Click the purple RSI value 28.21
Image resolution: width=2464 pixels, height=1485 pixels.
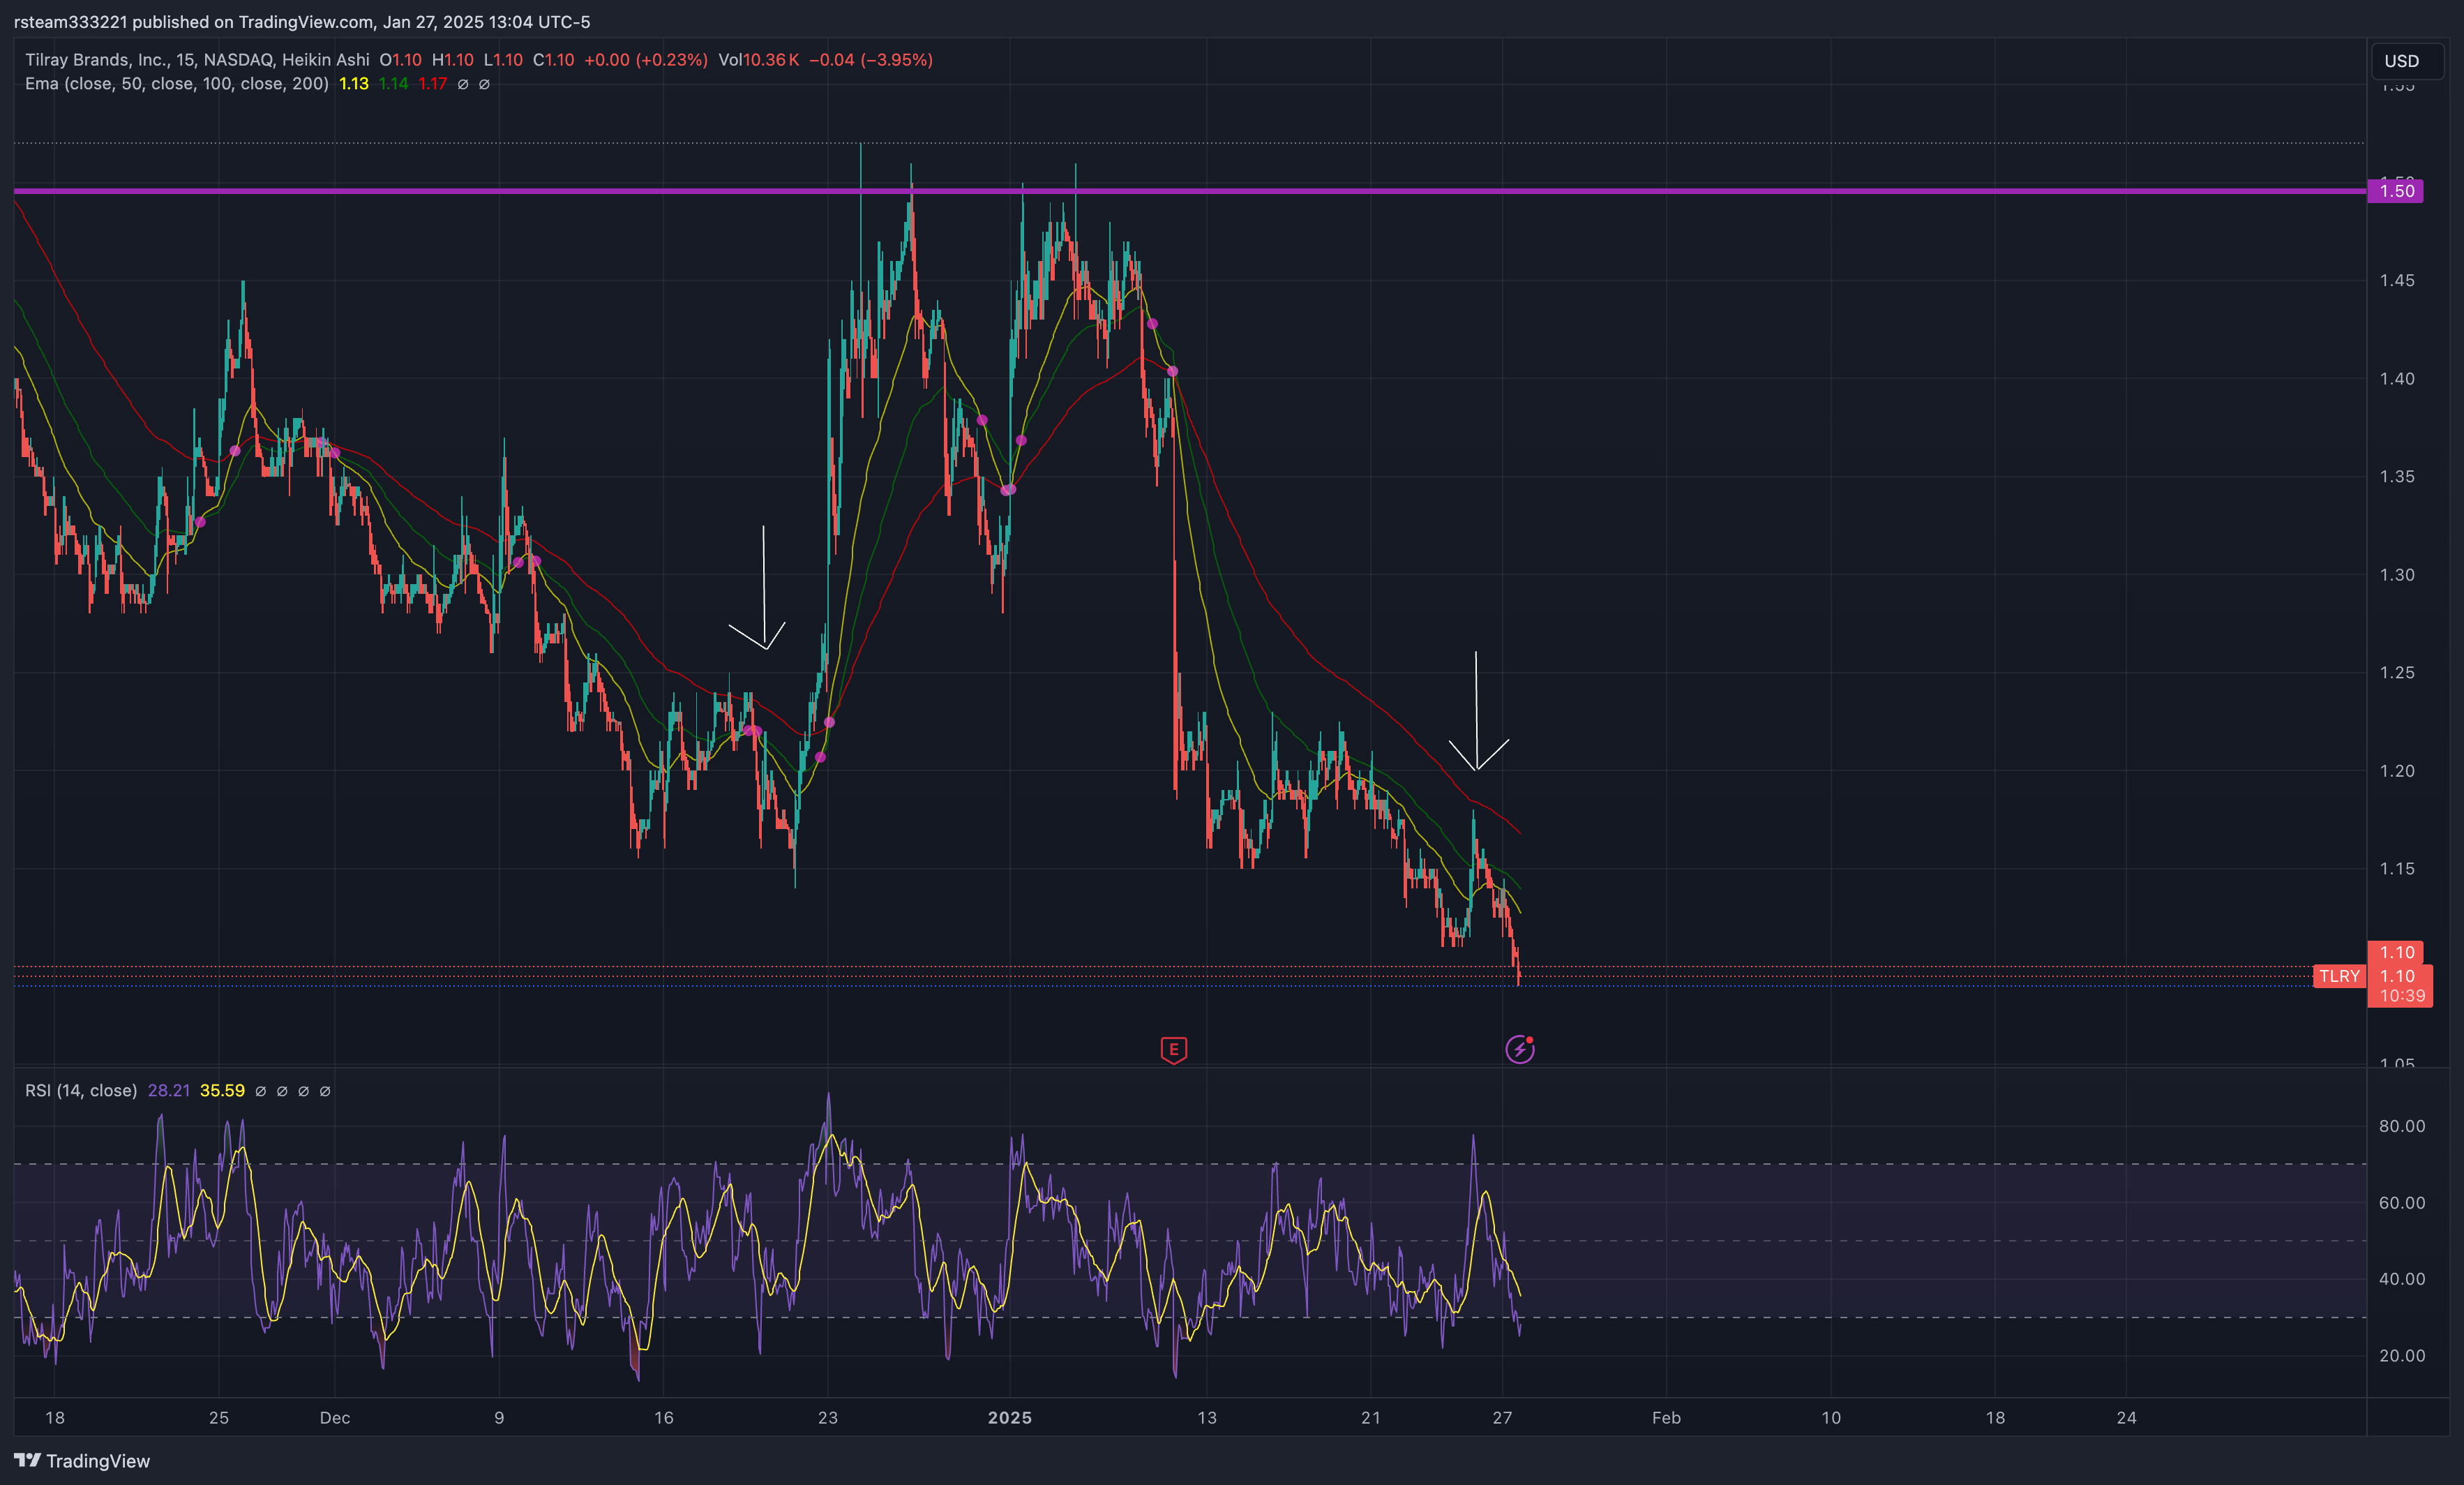tap(169, 1091)
